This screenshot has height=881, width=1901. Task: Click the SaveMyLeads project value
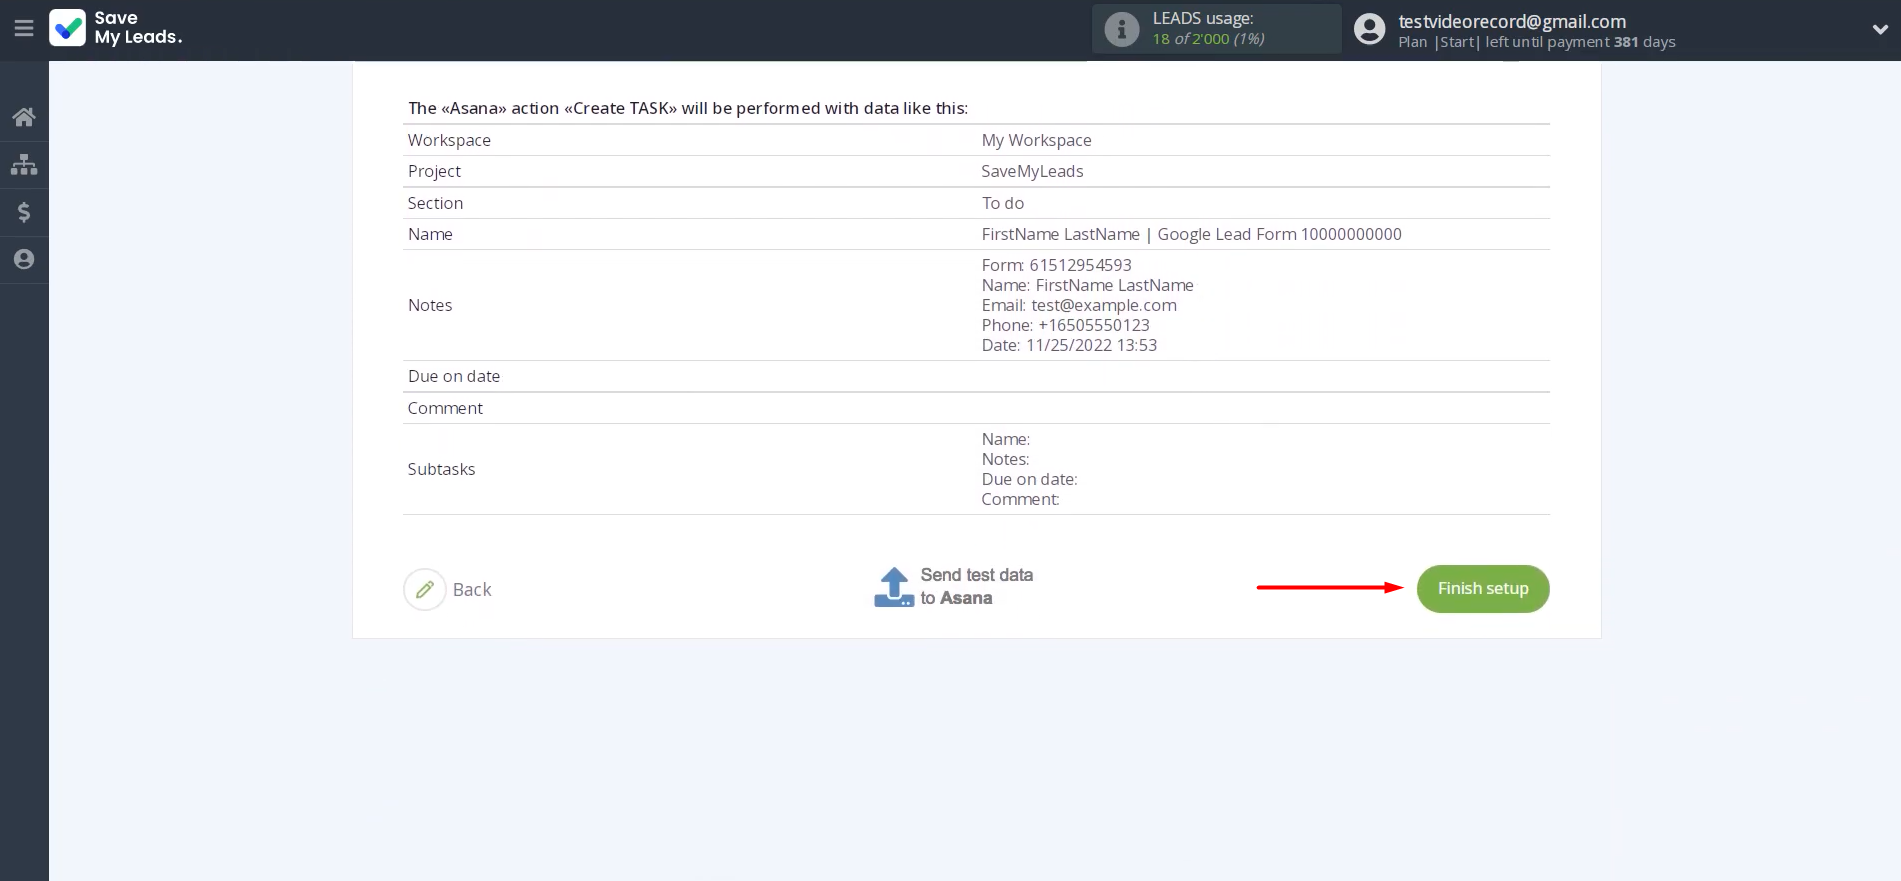coord(1032,171)
